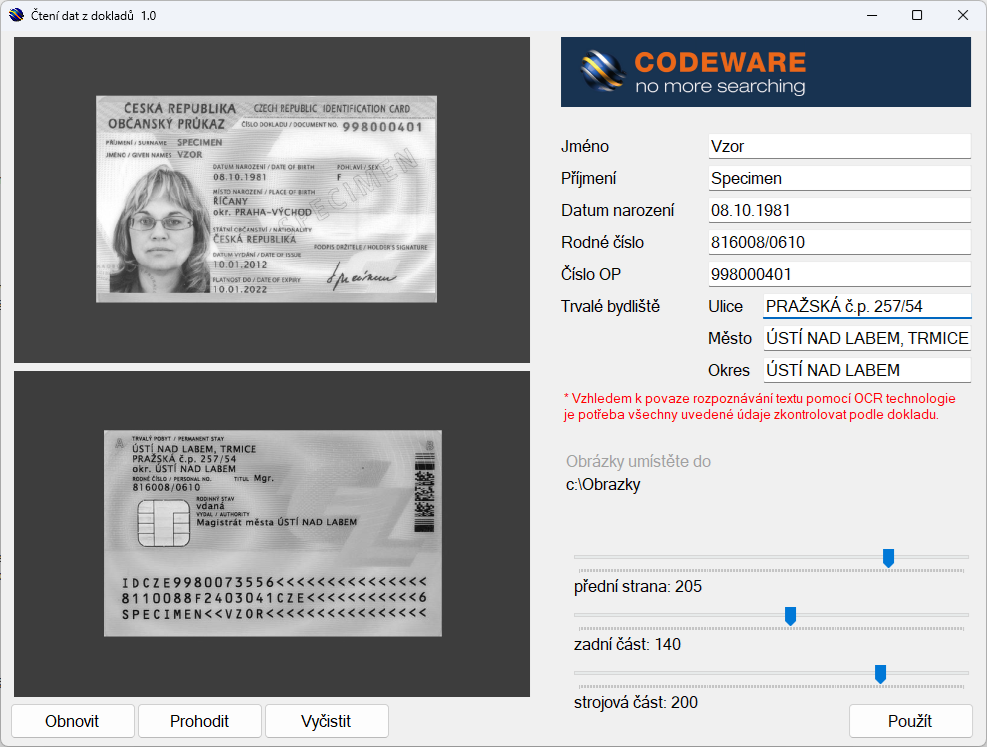Screen dimensions: 987x747
Task: Click the Okres input field
Action: tap(866, 370)
